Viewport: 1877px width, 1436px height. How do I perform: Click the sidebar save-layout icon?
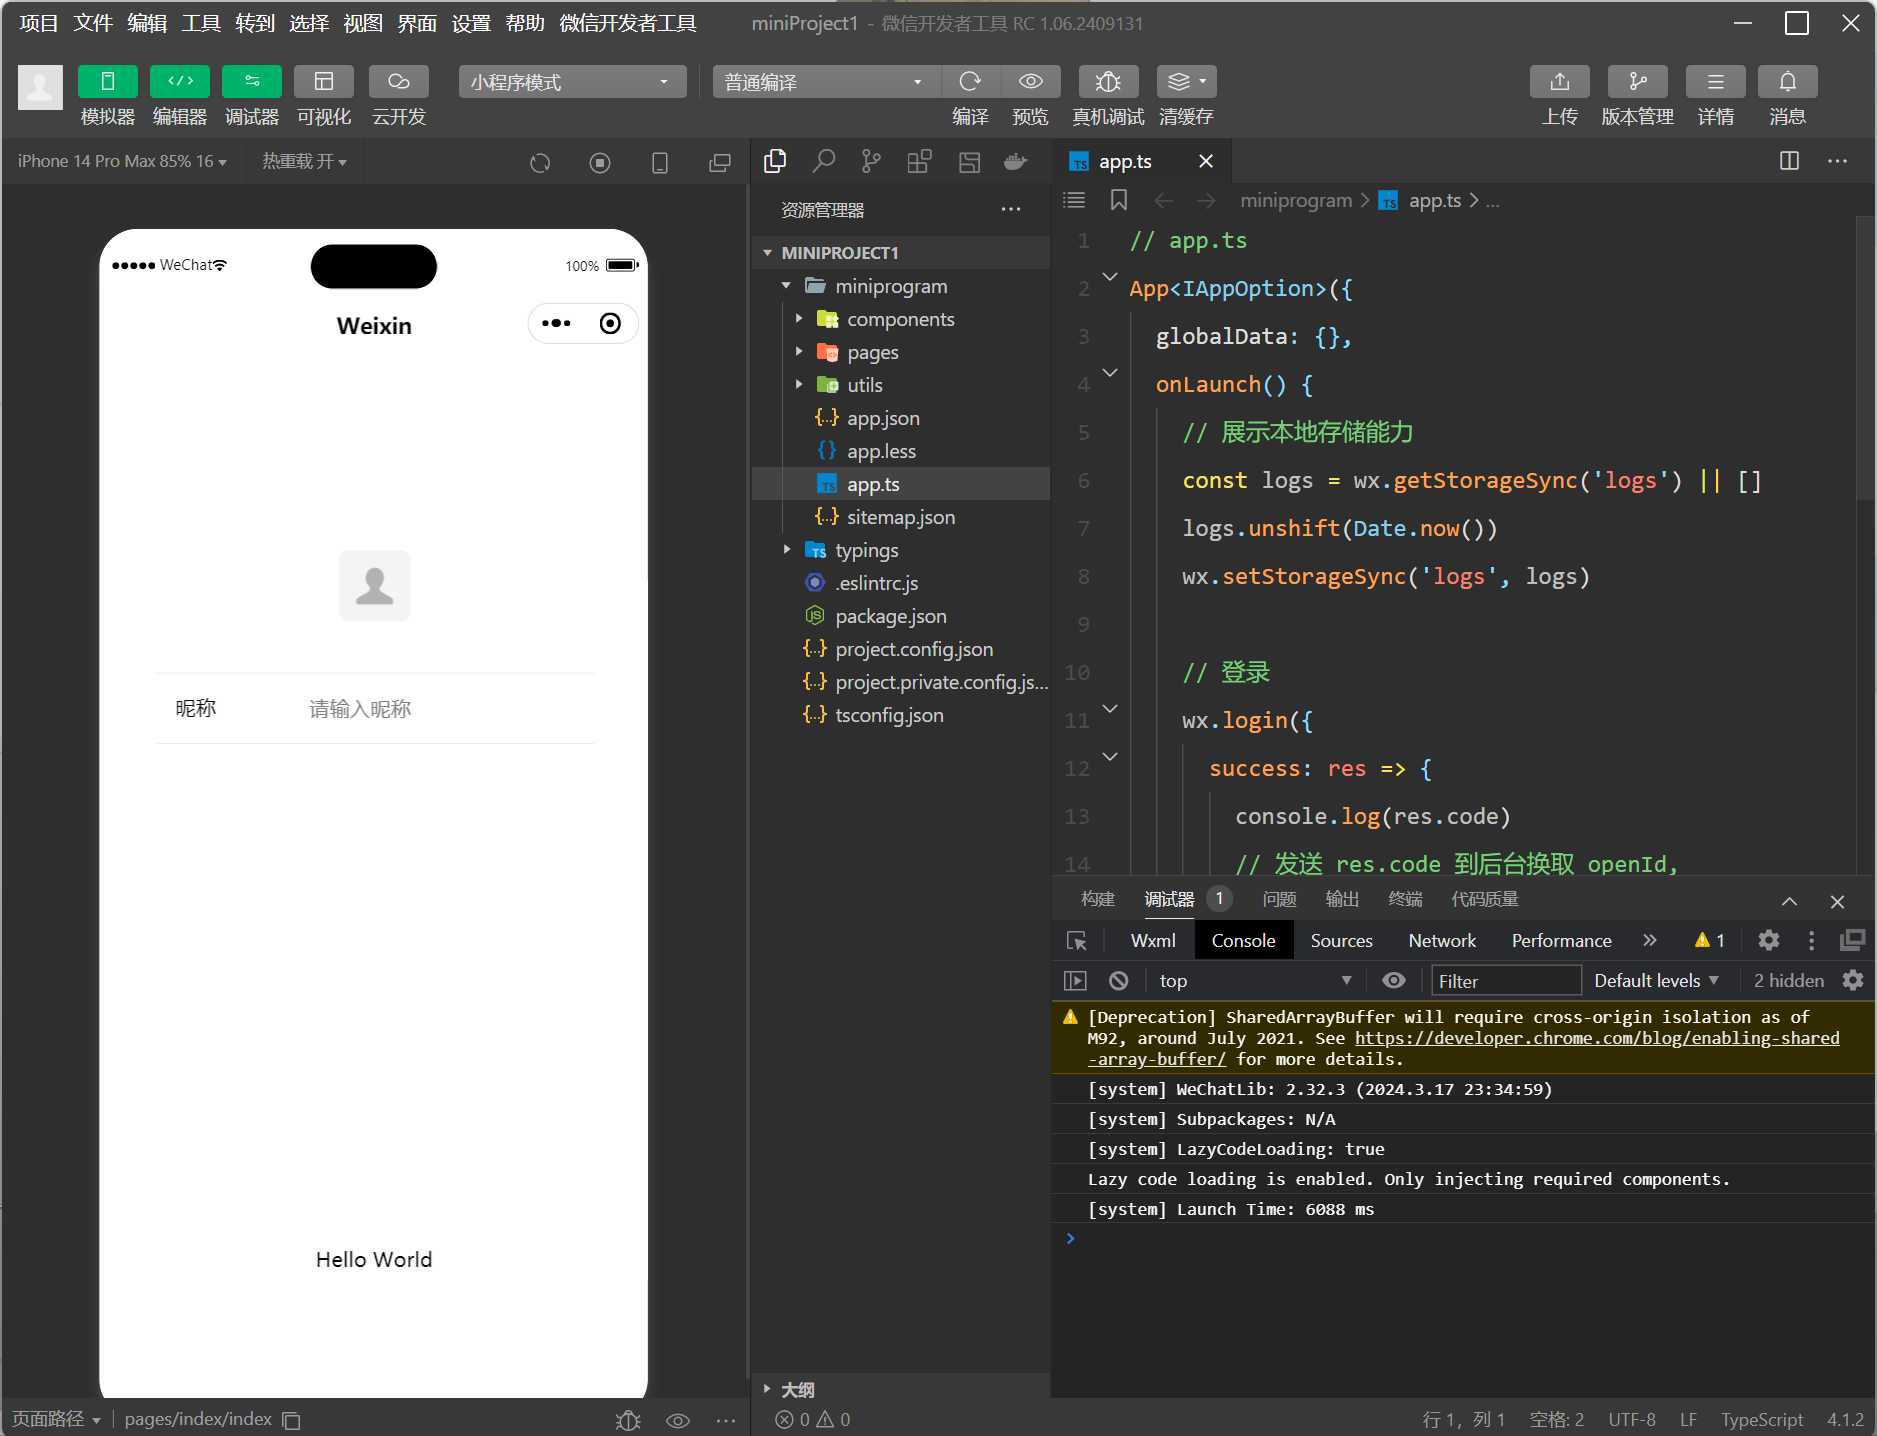[969, 161]
